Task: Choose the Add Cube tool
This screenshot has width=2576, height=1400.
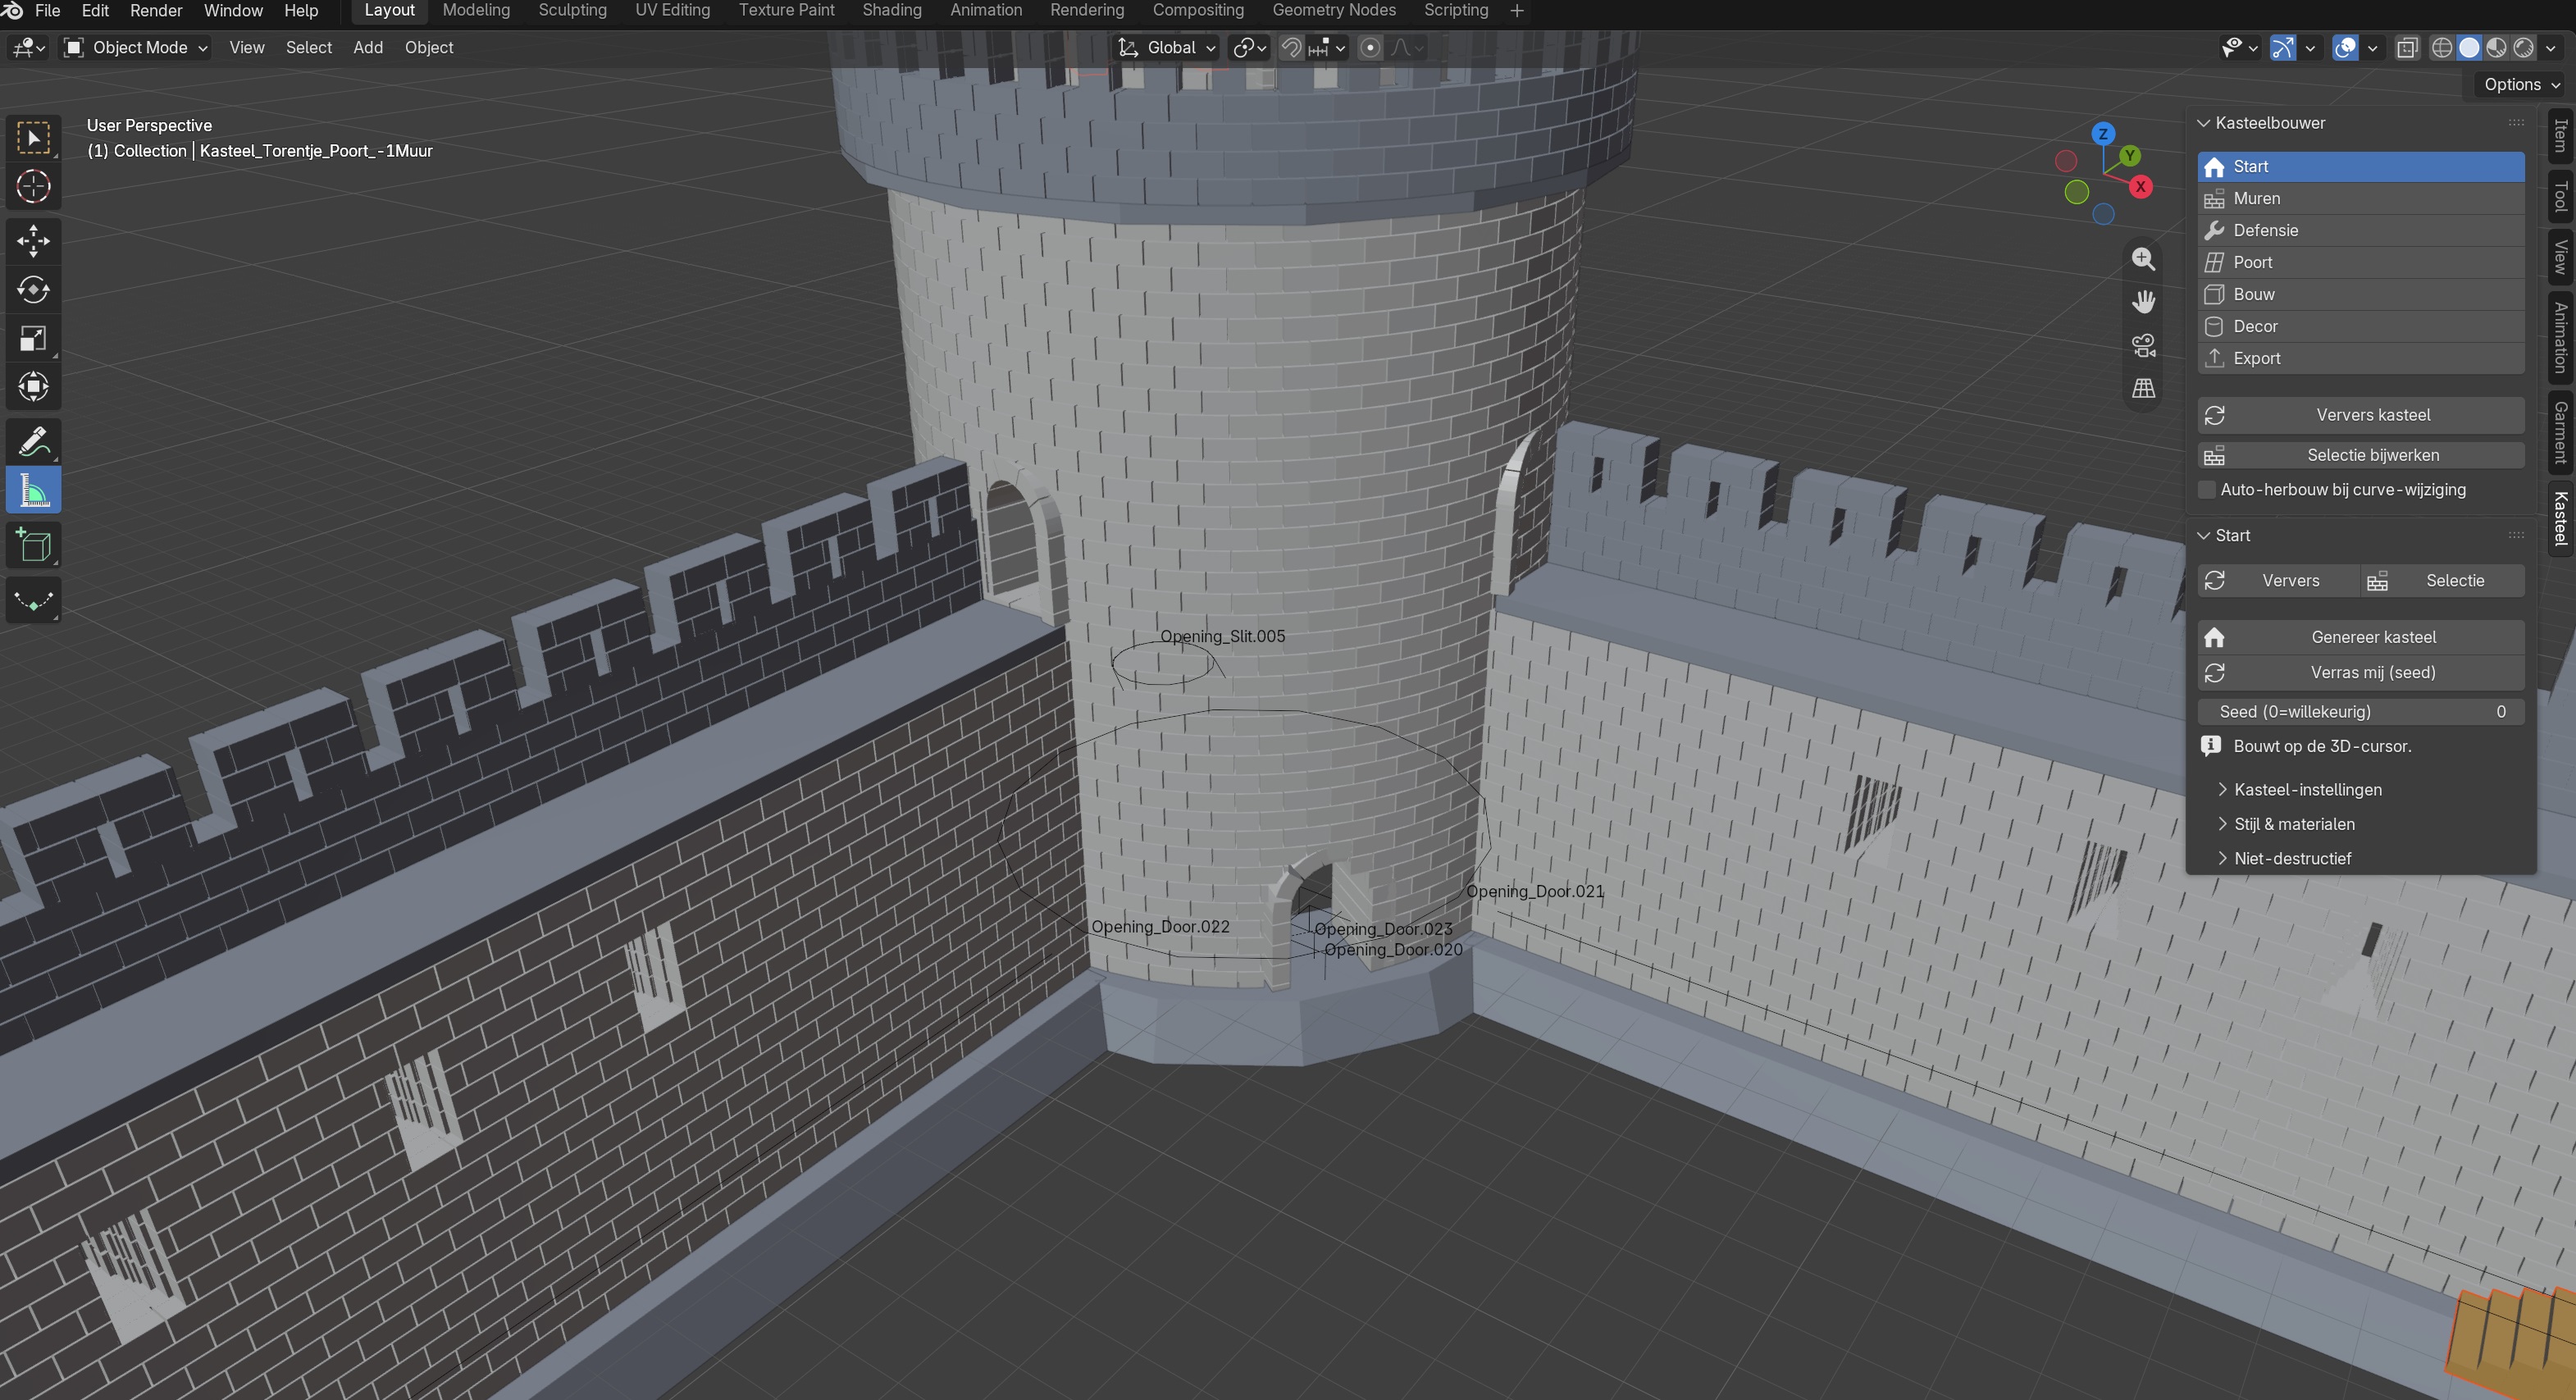Action: coord(33,546)
